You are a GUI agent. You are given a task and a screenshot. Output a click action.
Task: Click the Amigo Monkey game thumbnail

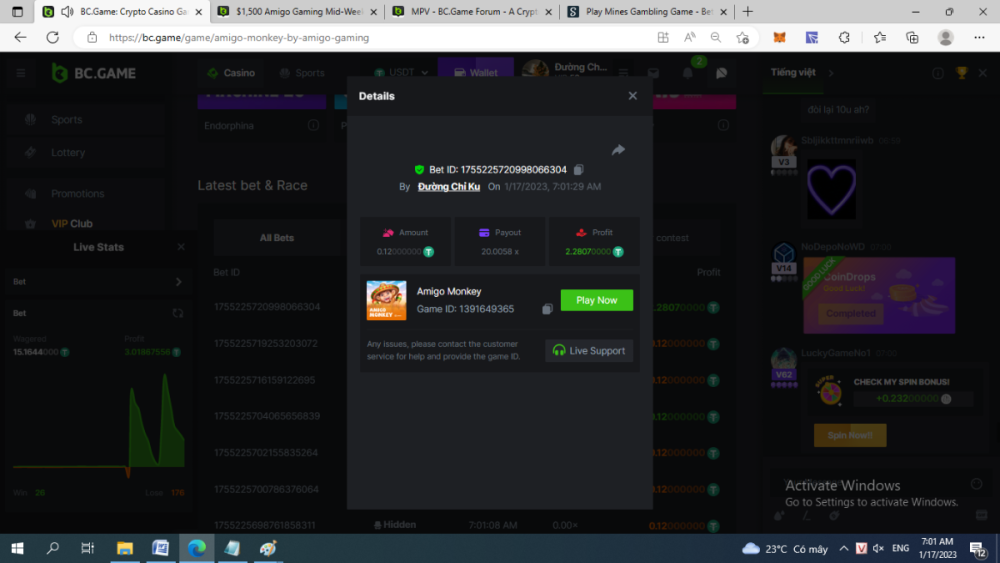(386, 300)
